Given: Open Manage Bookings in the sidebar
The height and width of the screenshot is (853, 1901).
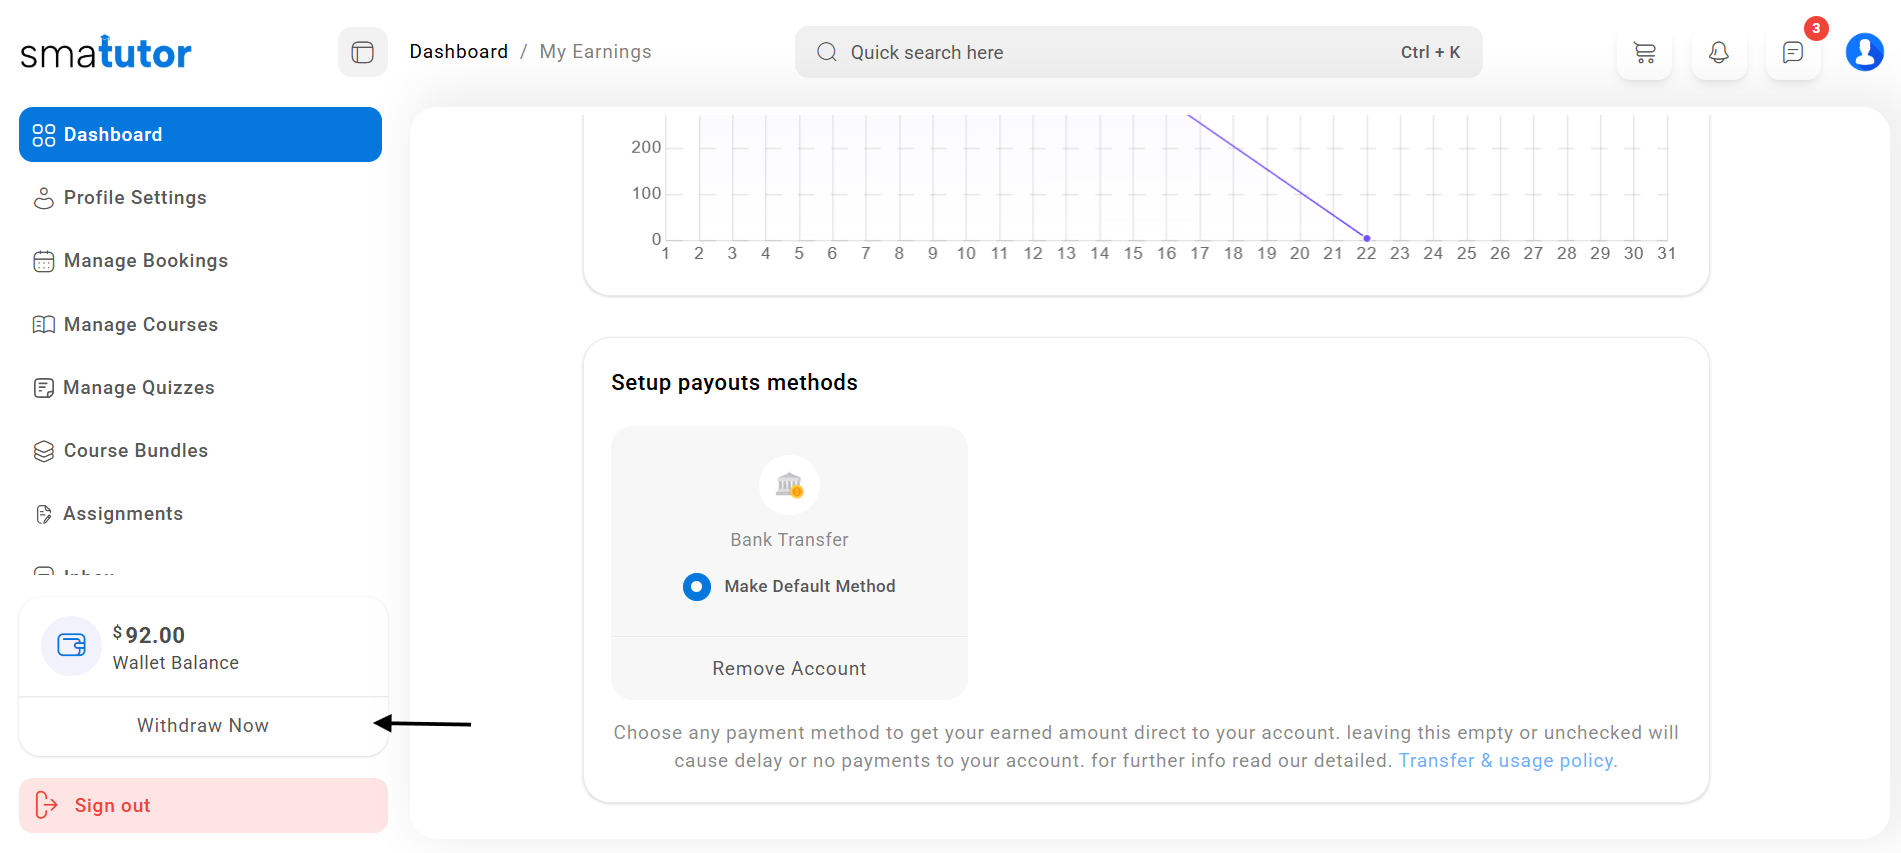Looking at the screenshot, I should click(146, 261).
